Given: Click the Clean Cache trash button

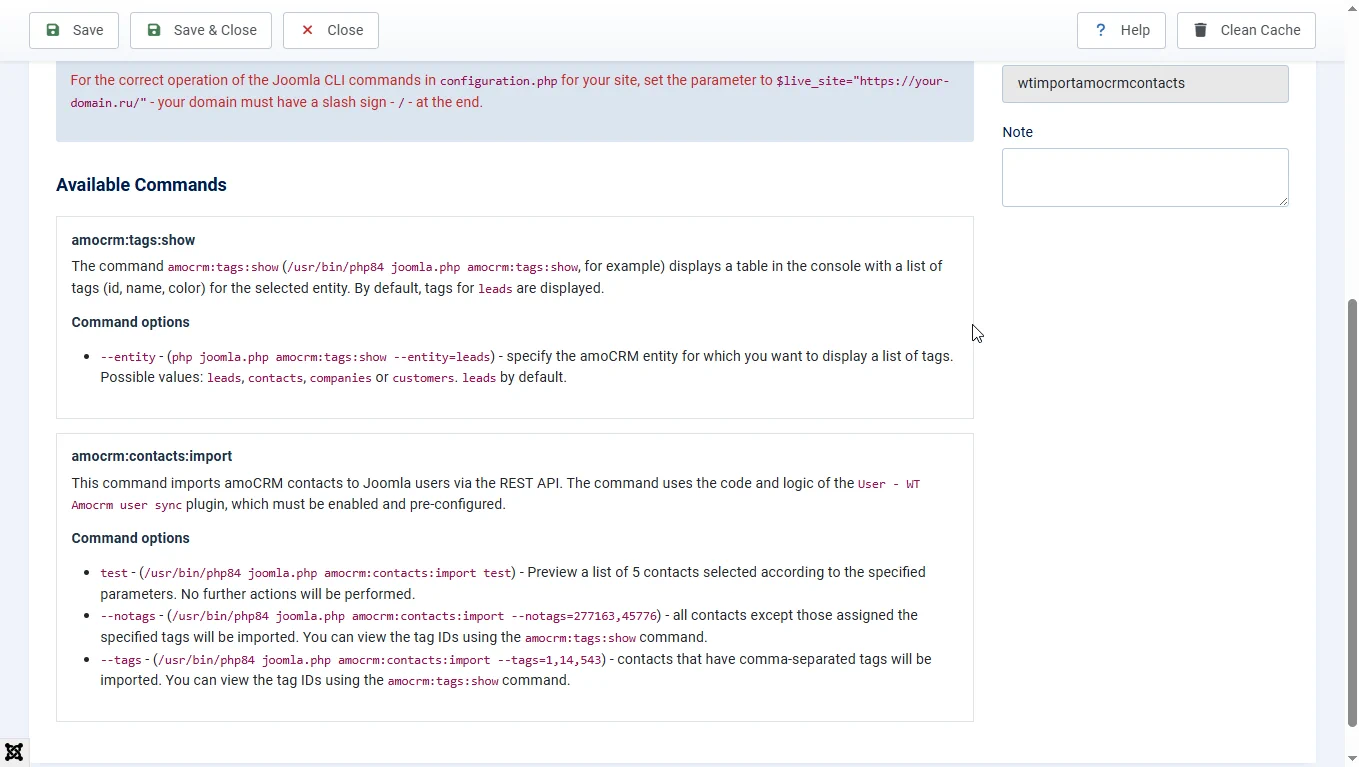Looking at the screenshot, I should 1246,30.
